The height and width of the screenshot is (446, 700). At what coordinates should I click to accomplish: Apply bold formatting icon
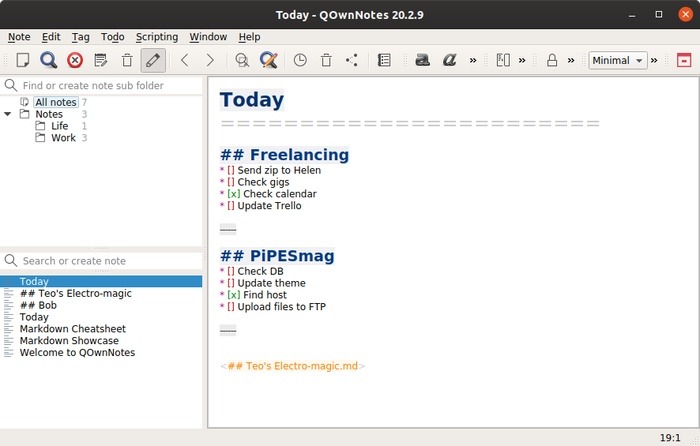[422, 60]
